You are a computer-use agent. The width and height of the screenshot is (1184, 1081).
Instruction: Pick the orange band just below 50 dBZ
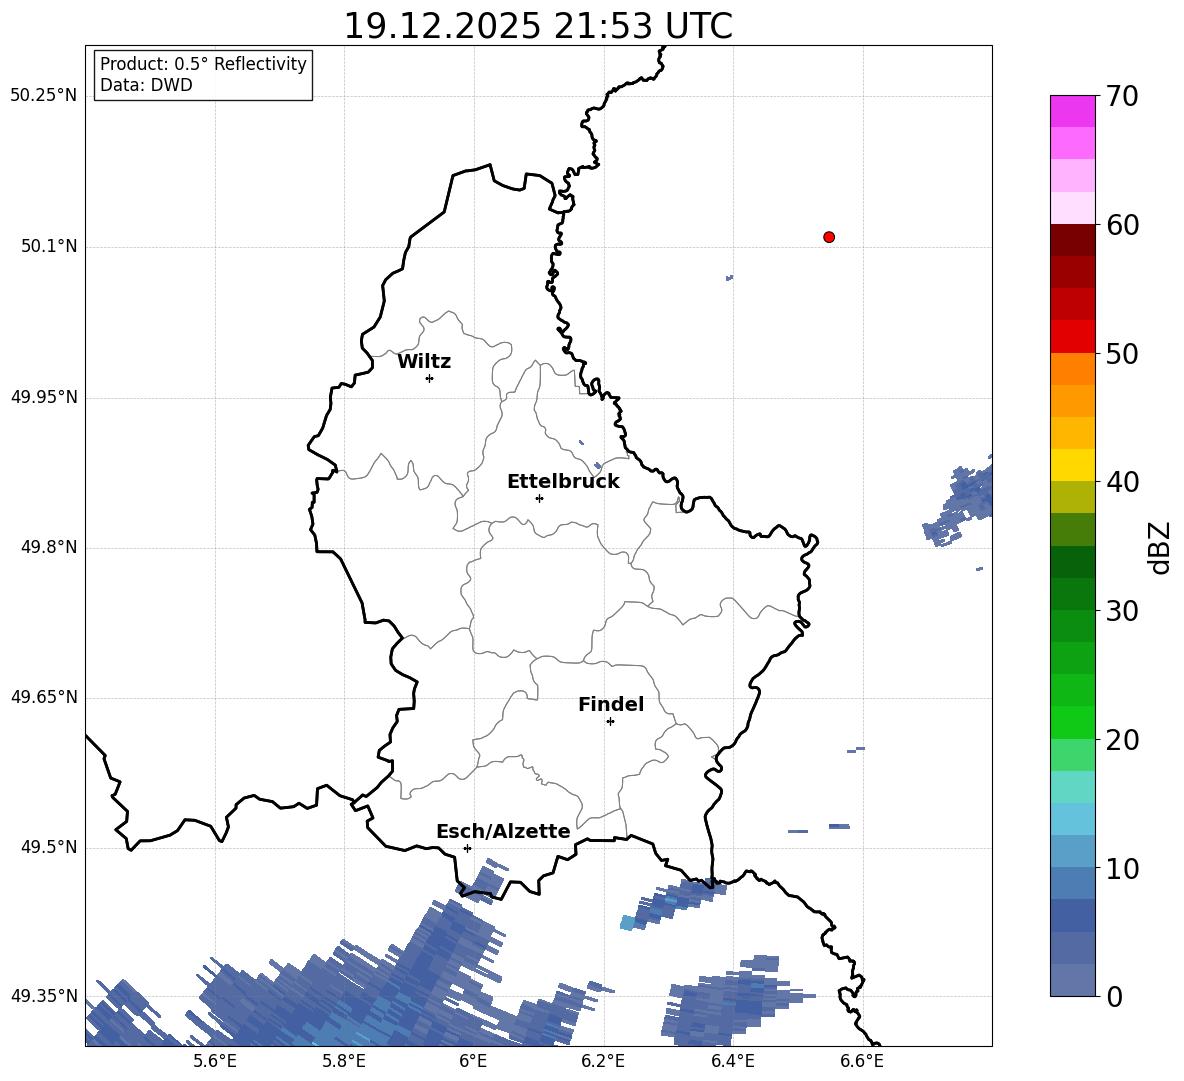[1072, 369]
